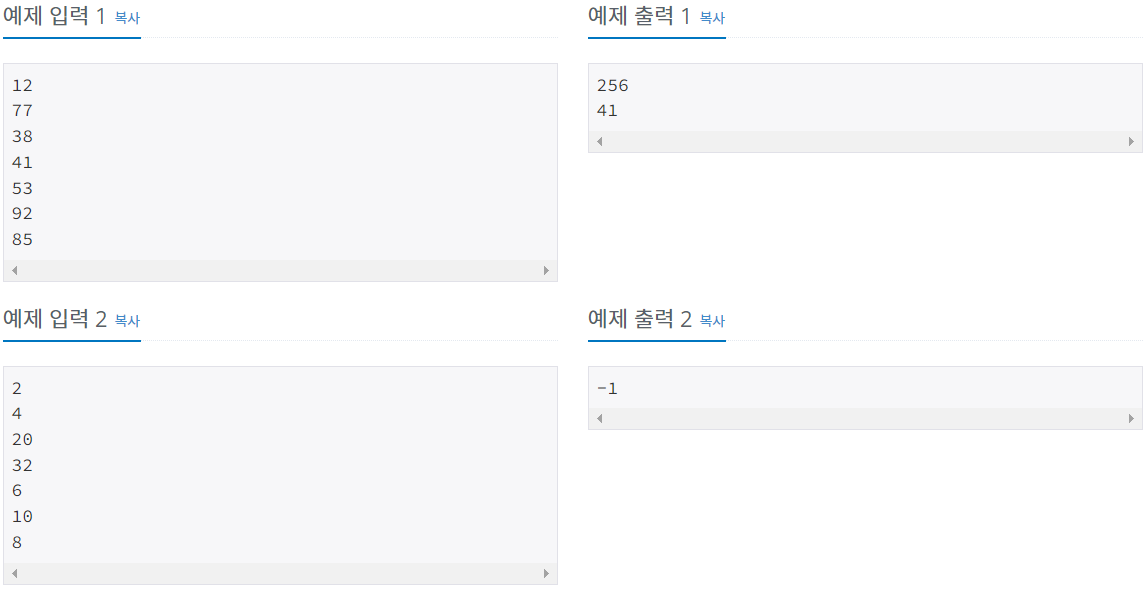Click the 복사 link for 예제 출력 1

[710, 17]
